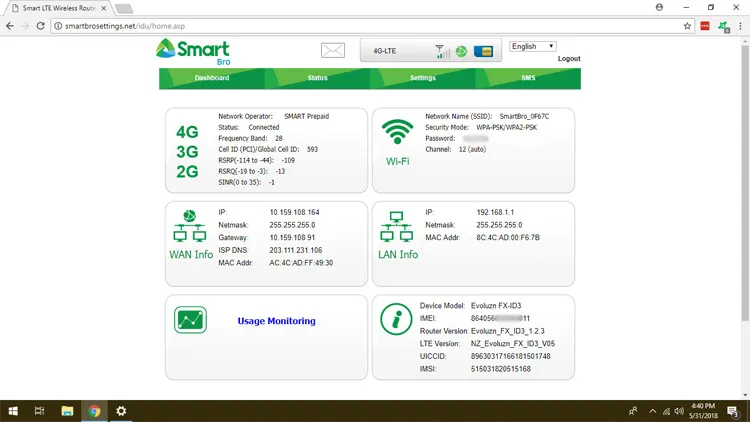
Task: Bookmark this page with star icon
Action: [687, 26]
